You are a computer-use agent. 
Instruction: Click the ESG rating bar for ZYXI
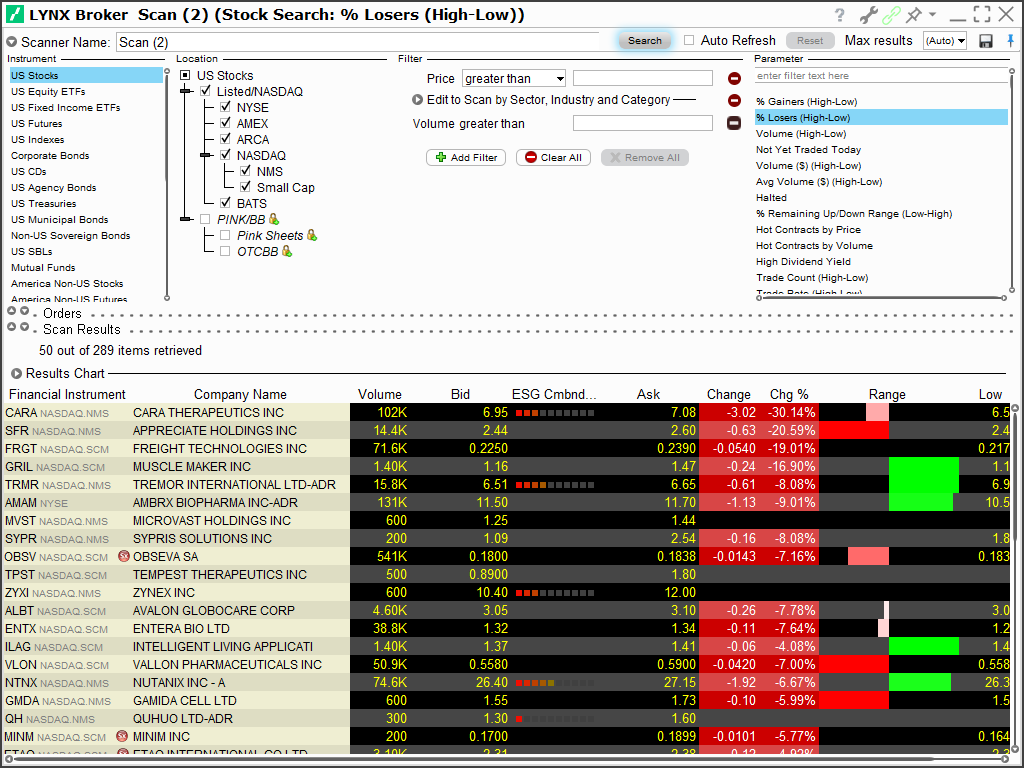point(555,593)
